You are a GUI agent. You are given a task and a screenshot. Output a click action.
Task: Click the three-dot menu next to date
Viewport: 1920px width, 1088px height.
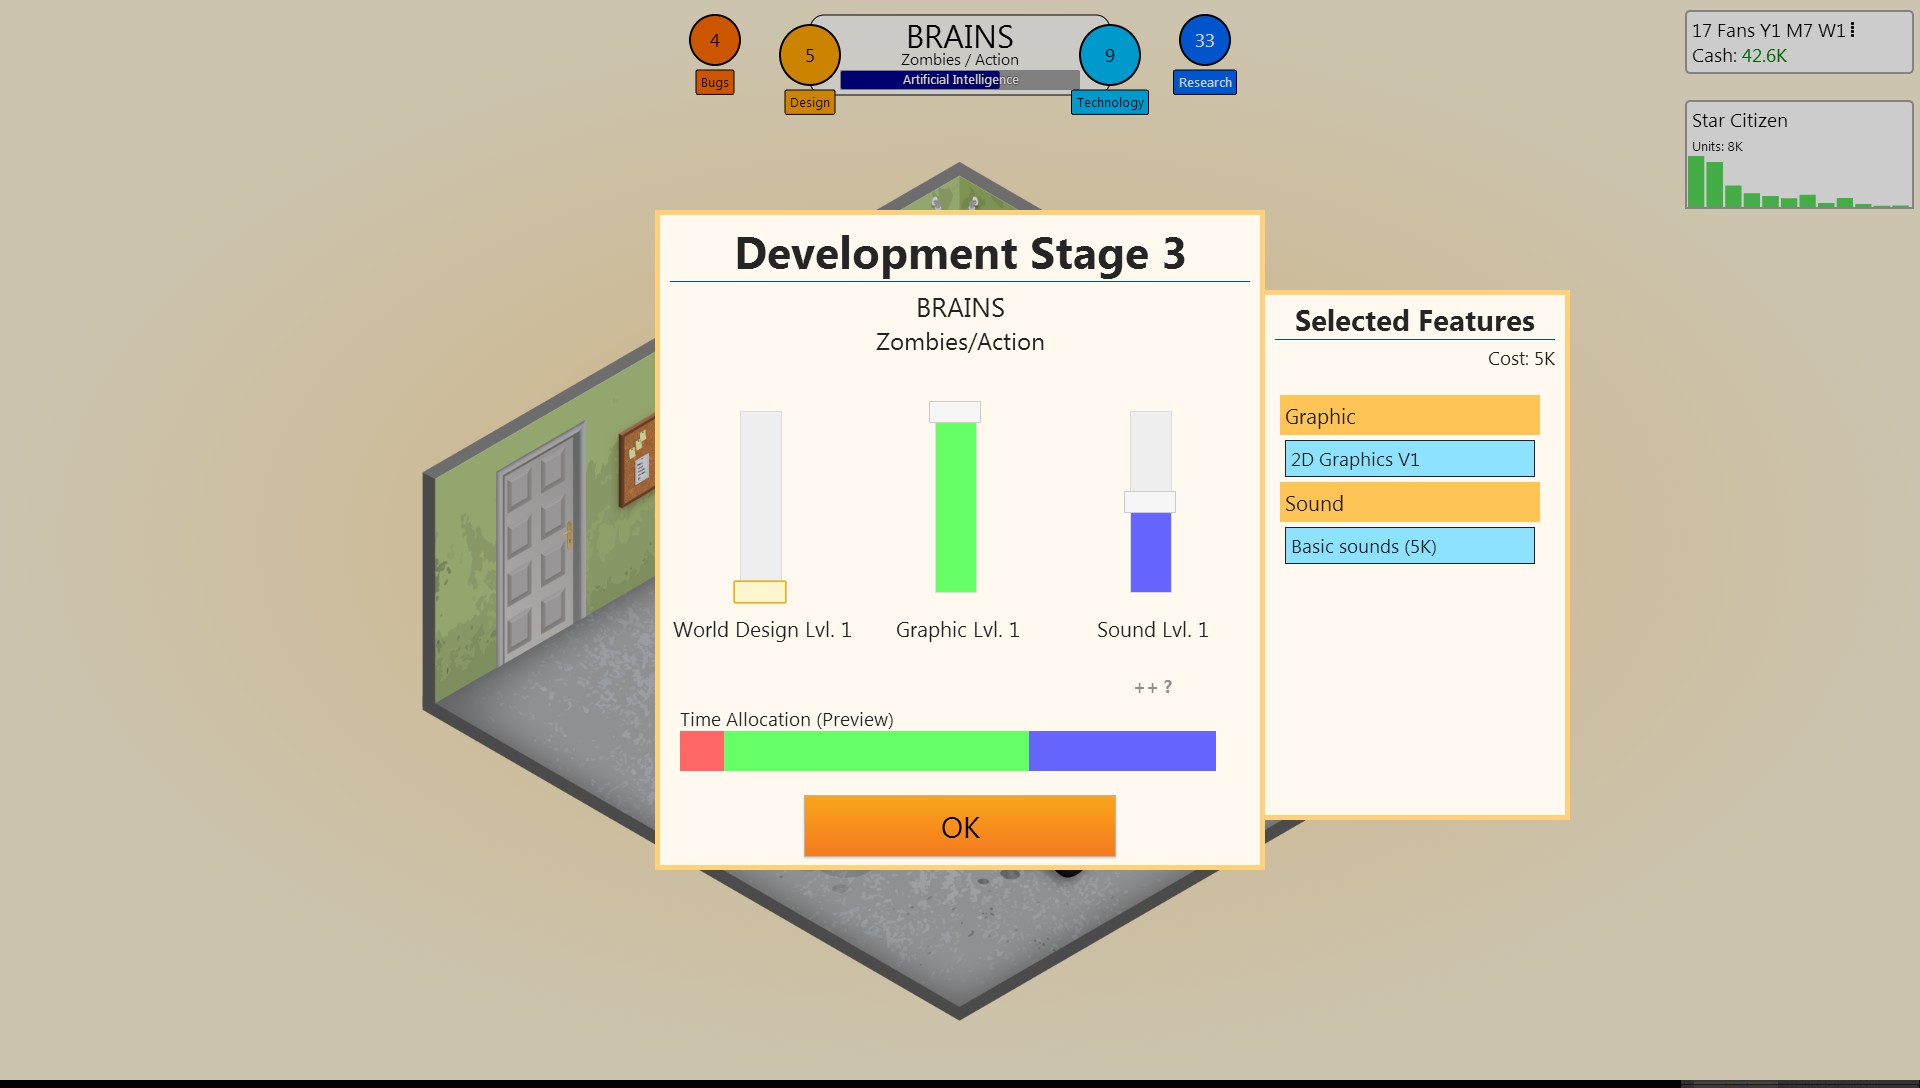point(1853,30)
